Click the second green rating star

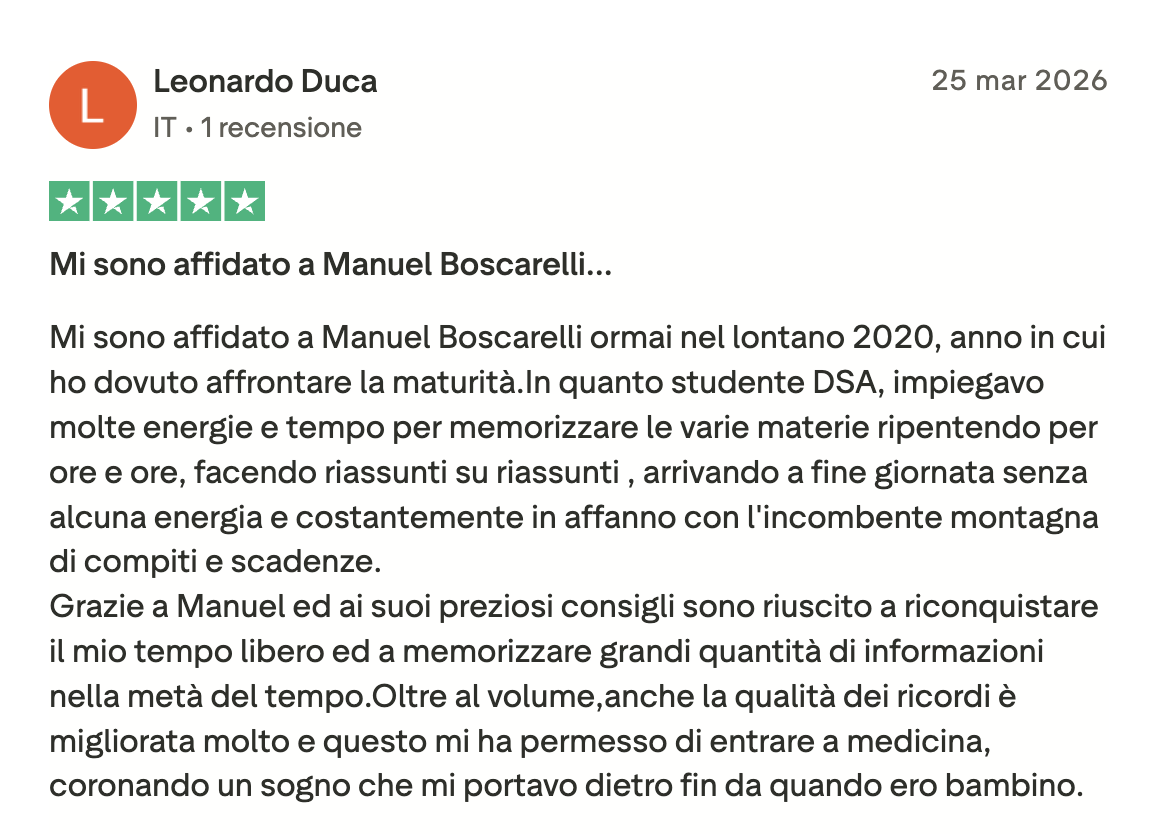pos(113,201)
